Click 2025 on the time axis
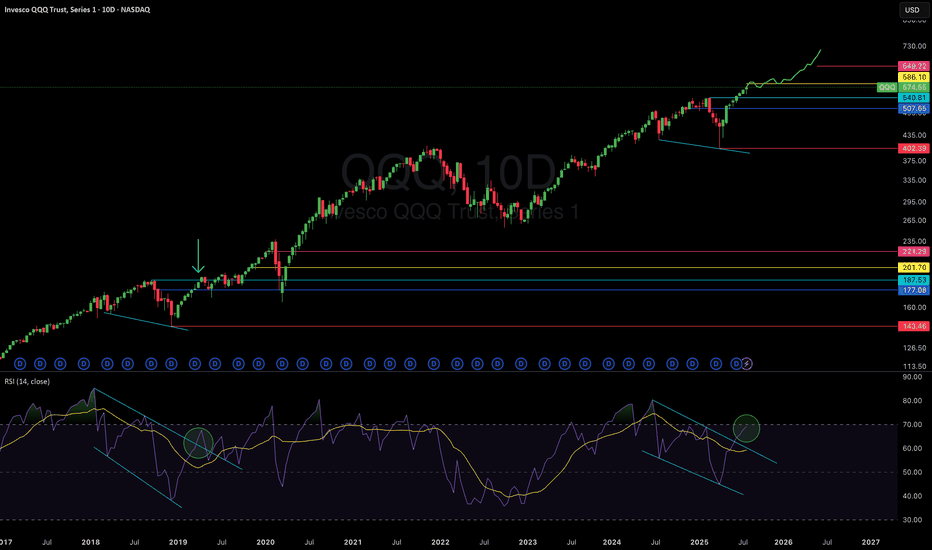 699,542
